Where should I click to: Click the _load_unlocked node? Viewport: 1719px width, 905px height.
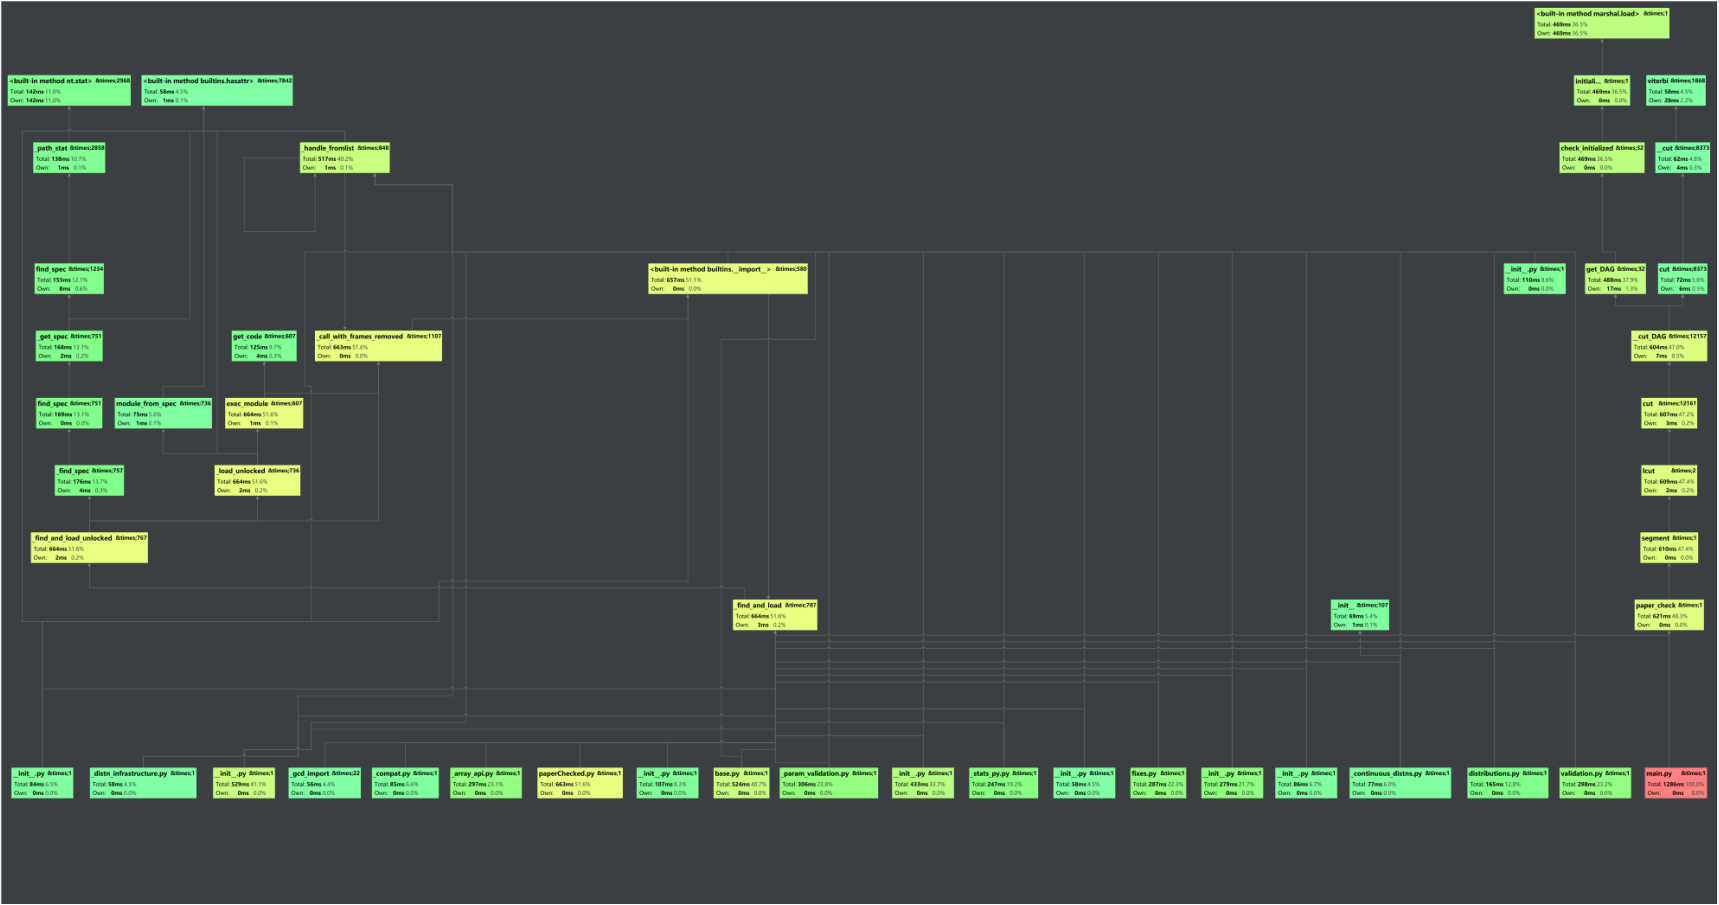pos(258,480)
